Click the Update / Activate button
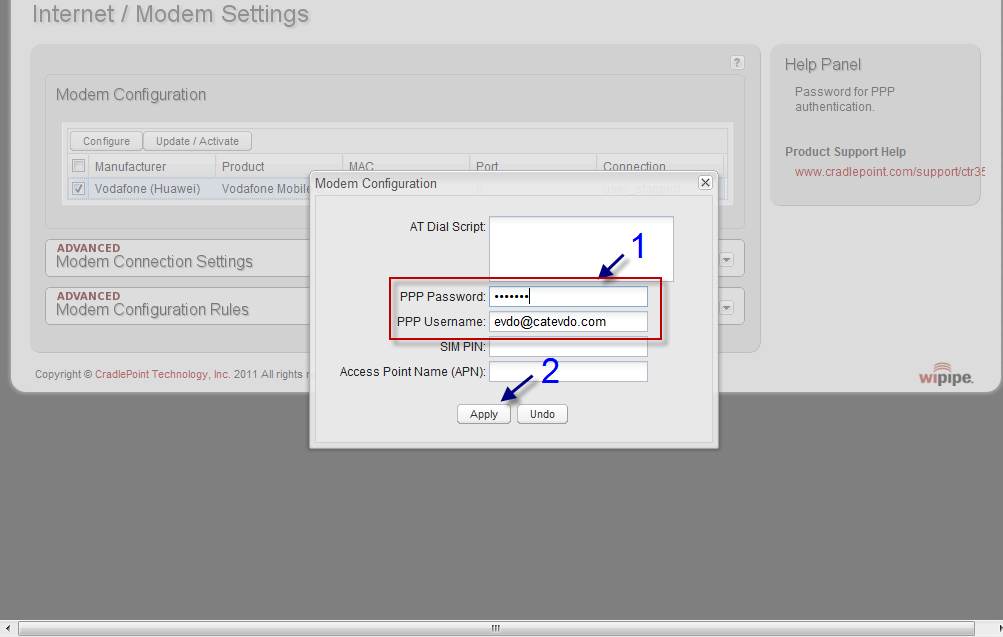 (x=197, y=141)
